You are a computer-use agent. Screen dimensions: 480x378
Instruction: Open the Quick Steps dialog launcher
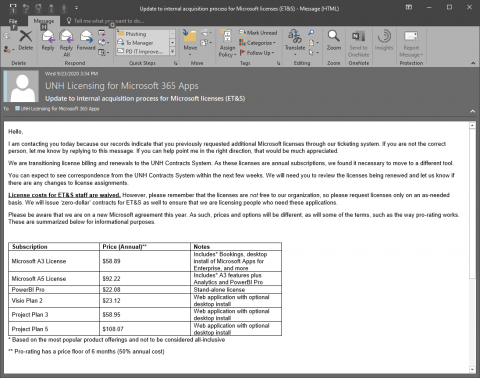(176, 63)
